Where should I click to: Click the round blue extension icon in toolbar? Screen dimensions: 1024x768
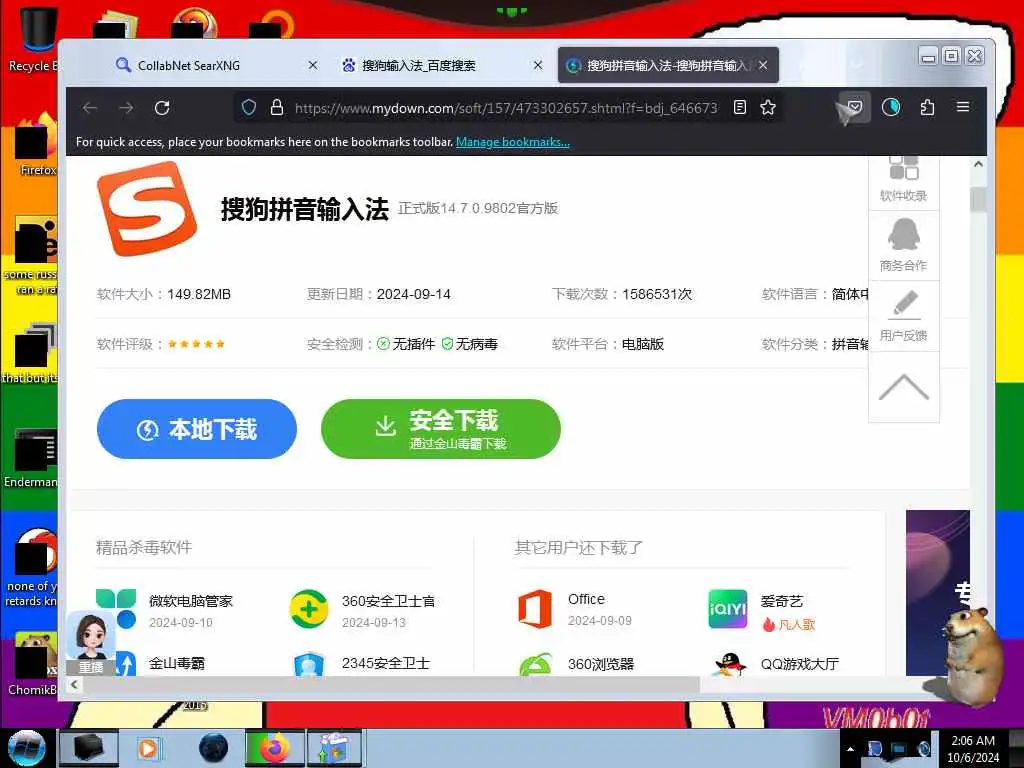click(891, 107)
